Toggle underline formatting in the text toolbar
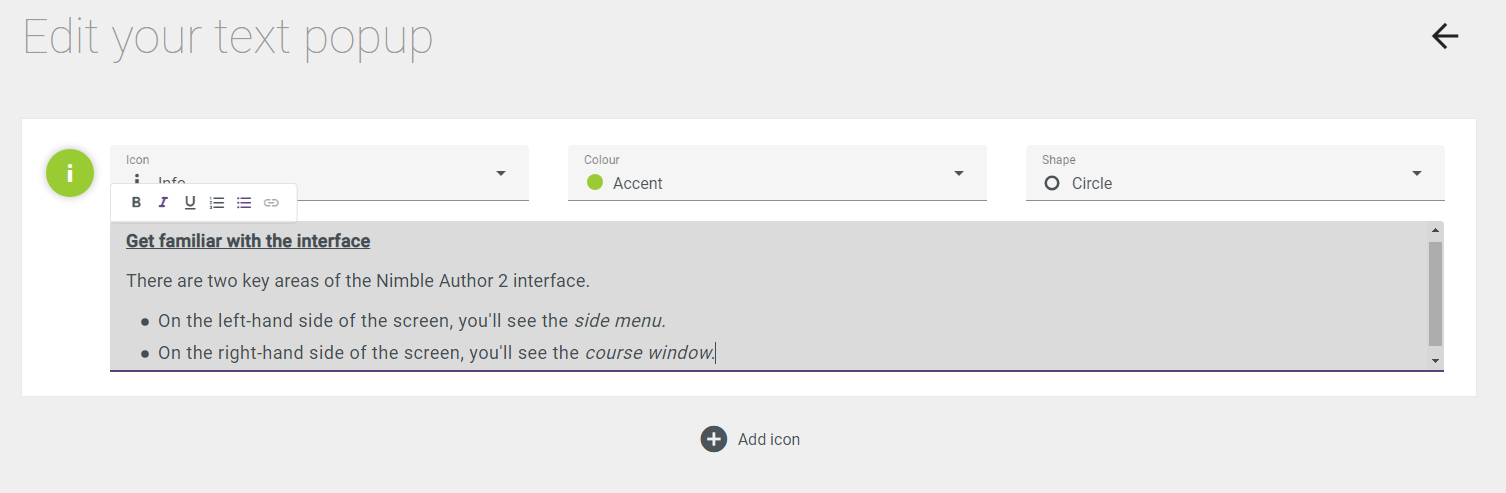The image size is (1506, 493). [190, 203]
